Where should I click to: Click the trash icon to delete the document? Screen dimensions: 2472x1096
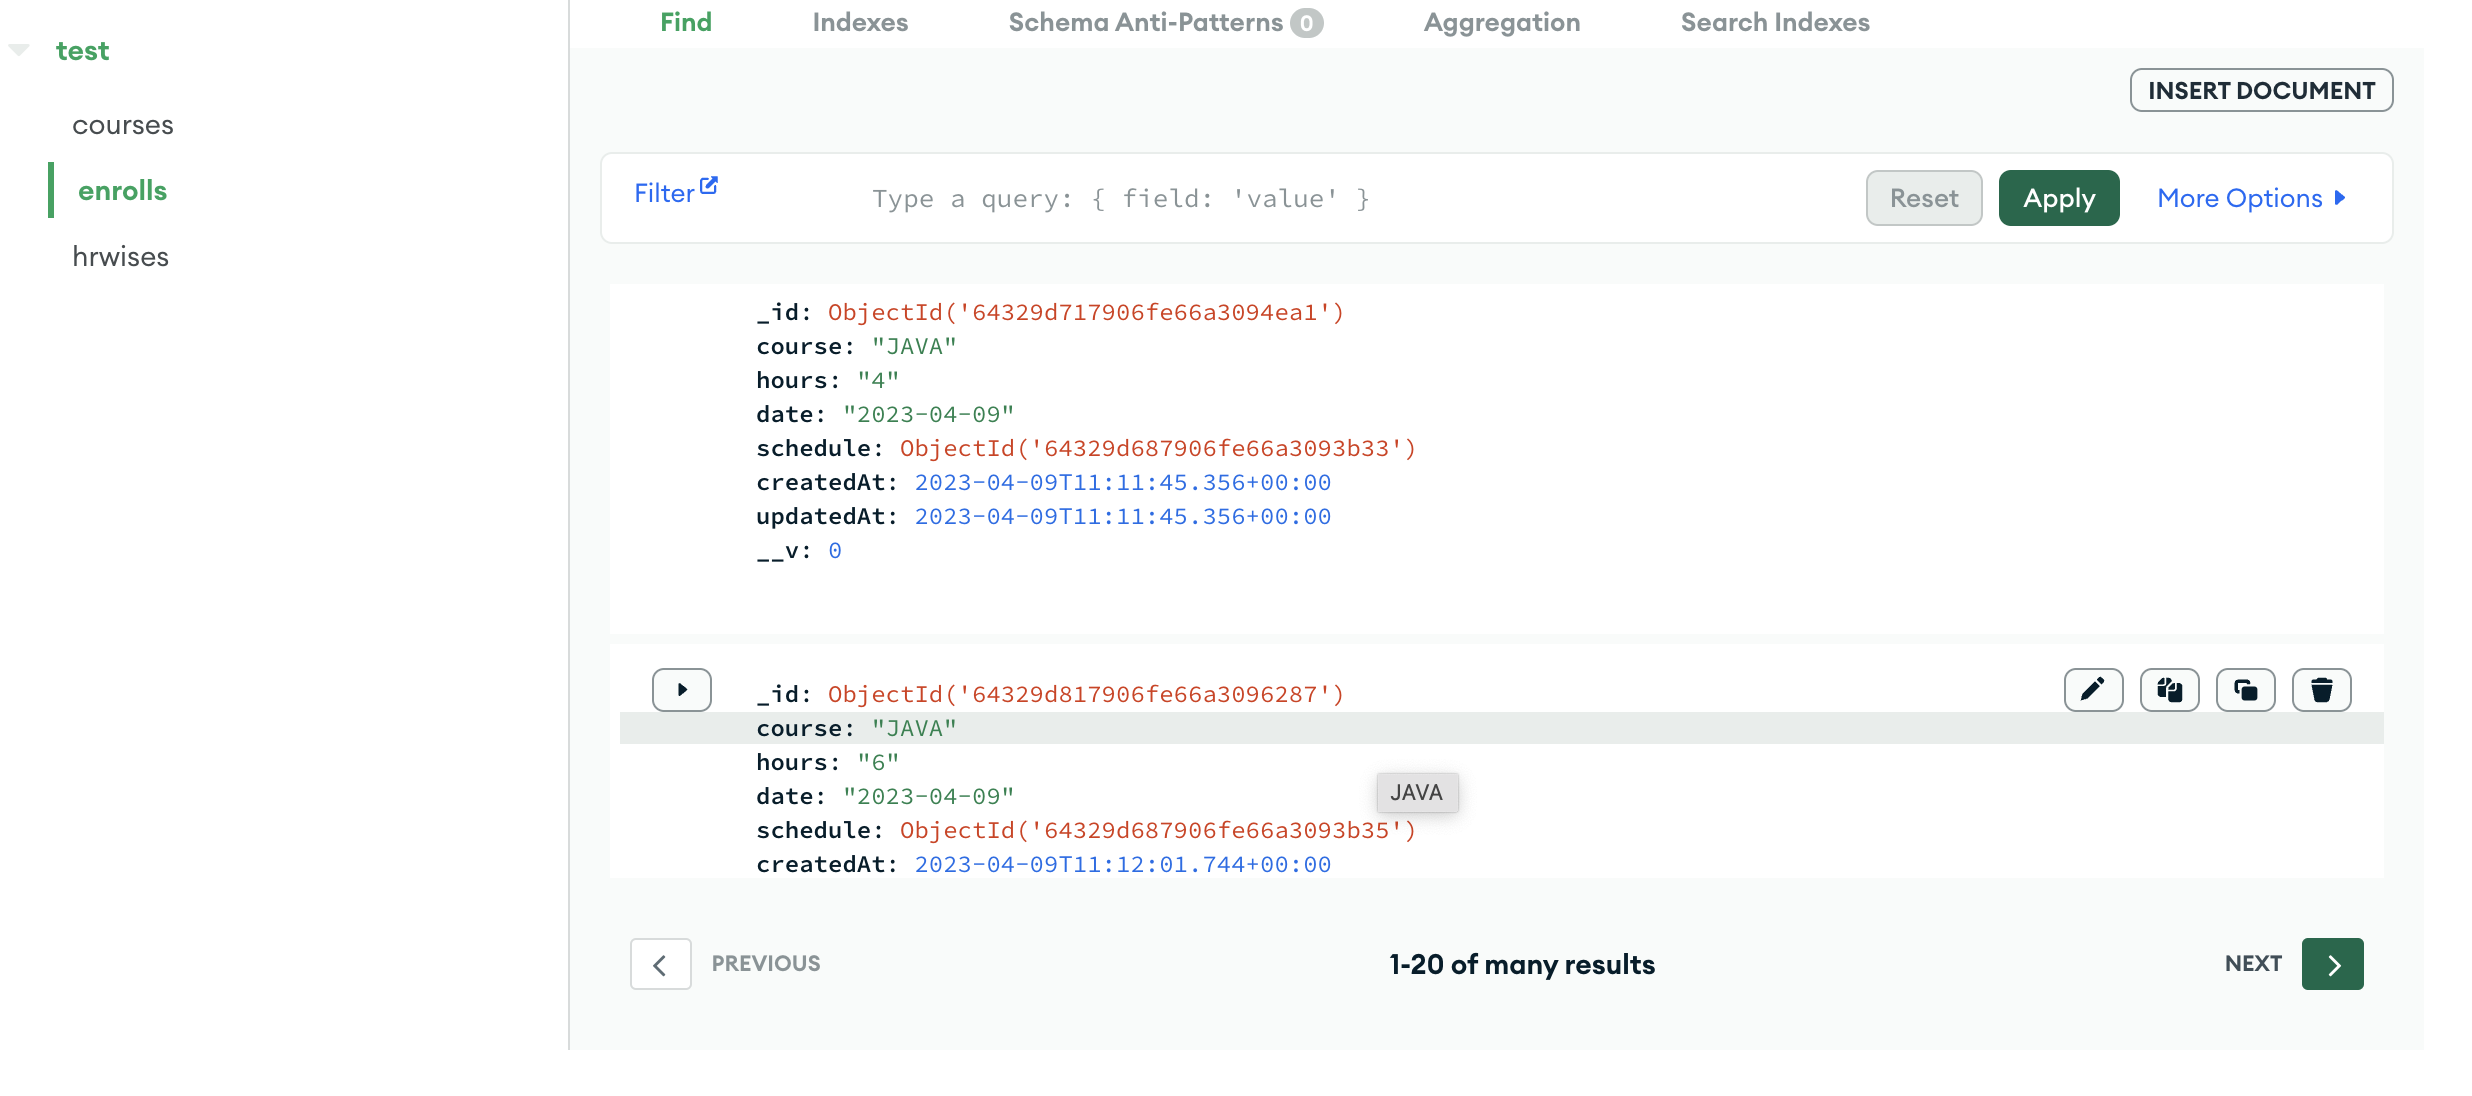[2322, 689]
